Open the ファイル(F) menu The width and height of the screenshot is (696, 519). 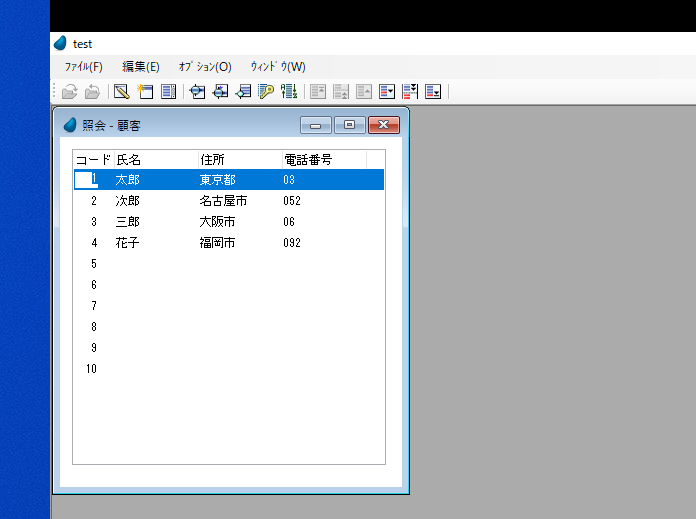pos(83,67)
